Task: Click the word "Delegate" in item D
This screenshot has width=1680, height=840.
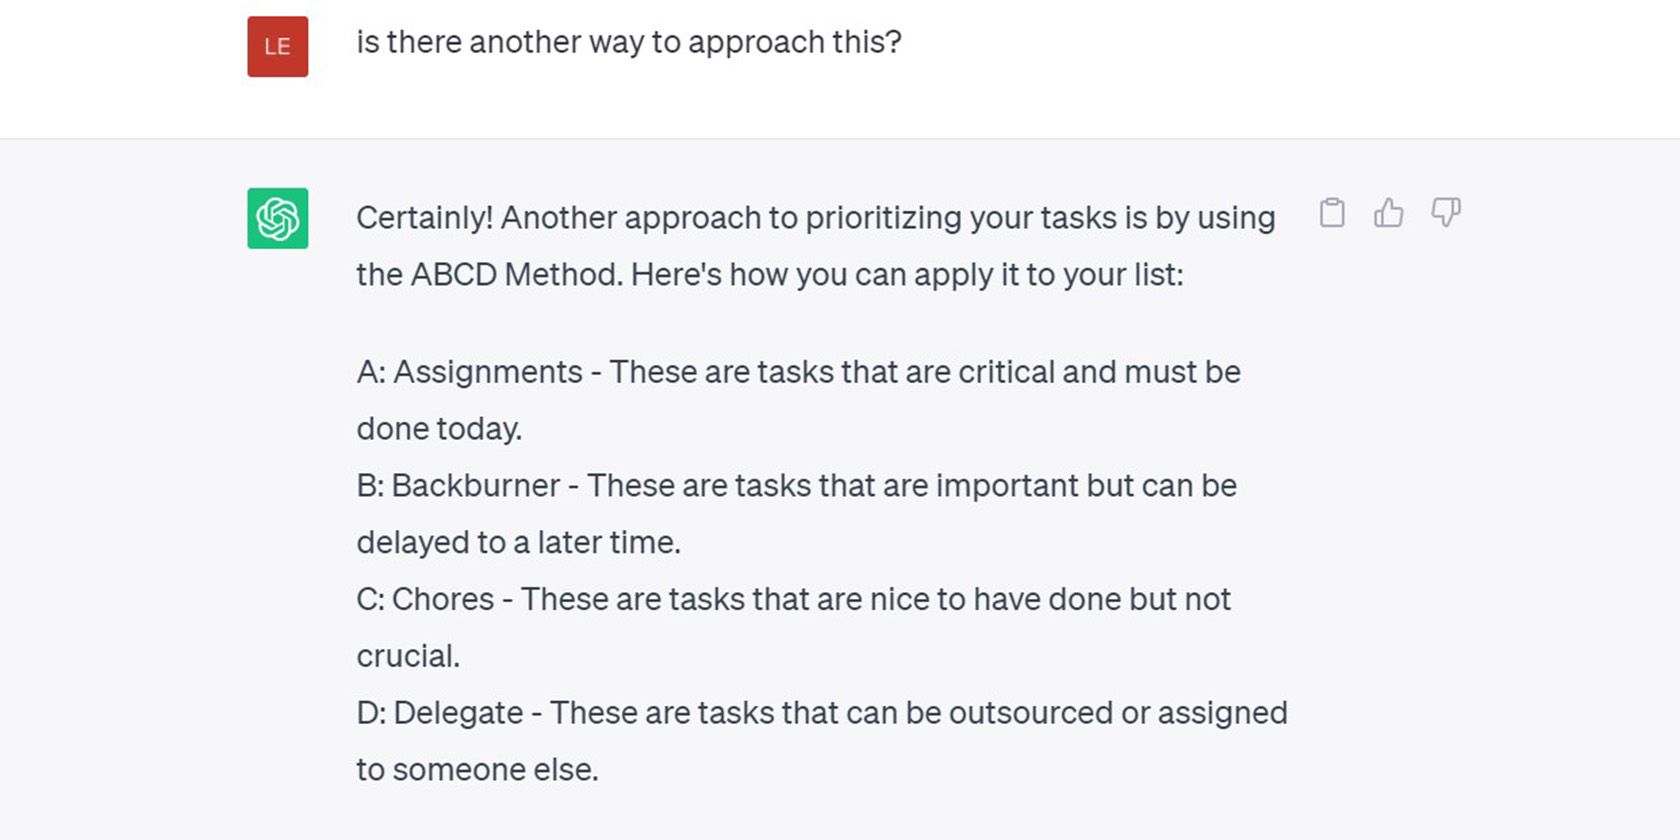Action: (x=458, y=713)
